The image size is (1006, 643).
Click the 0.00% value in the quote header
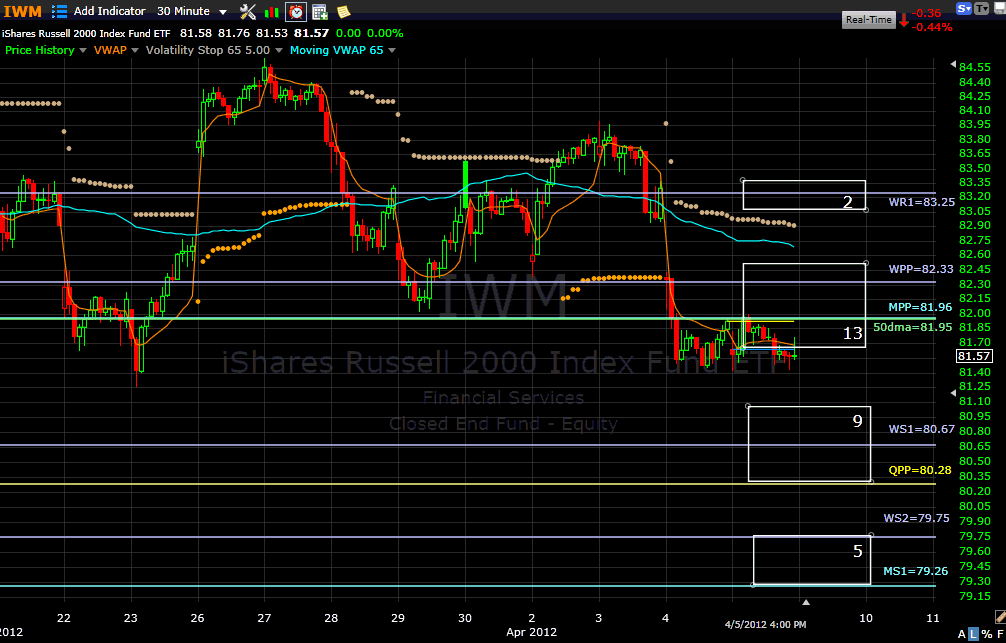pos(385,33)
